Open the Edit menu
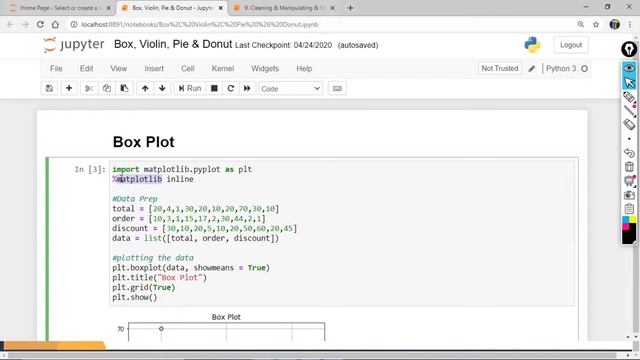Image resolution: width=640 pixels, height=360 pixels. [86, 69]
